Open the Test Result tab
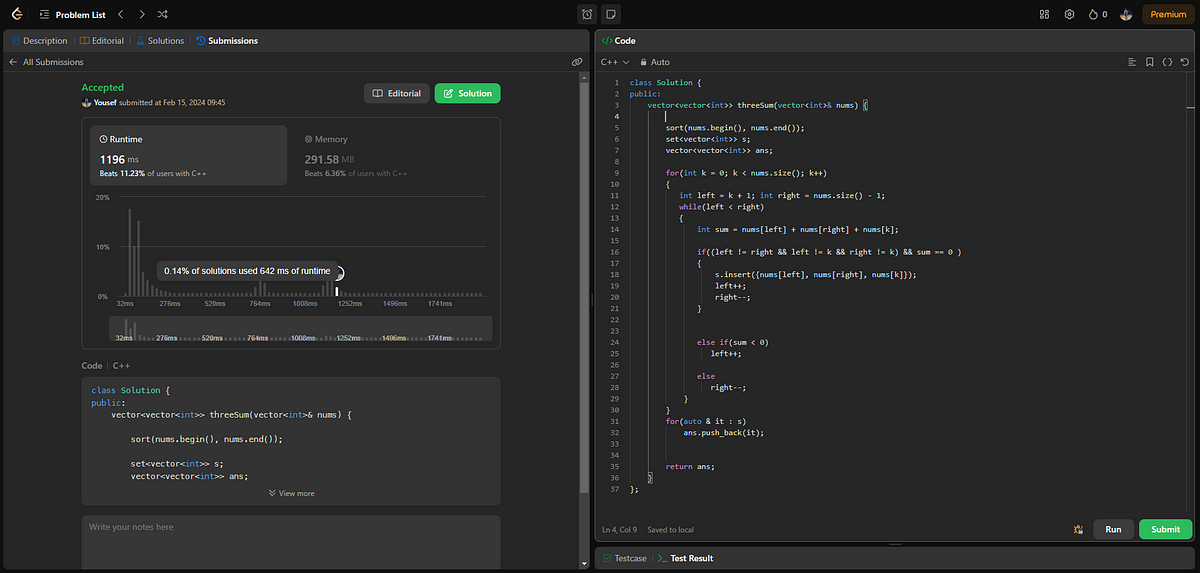Viewport: 1200px width, 573px height. pyautogui.click(x=685, y=558)
